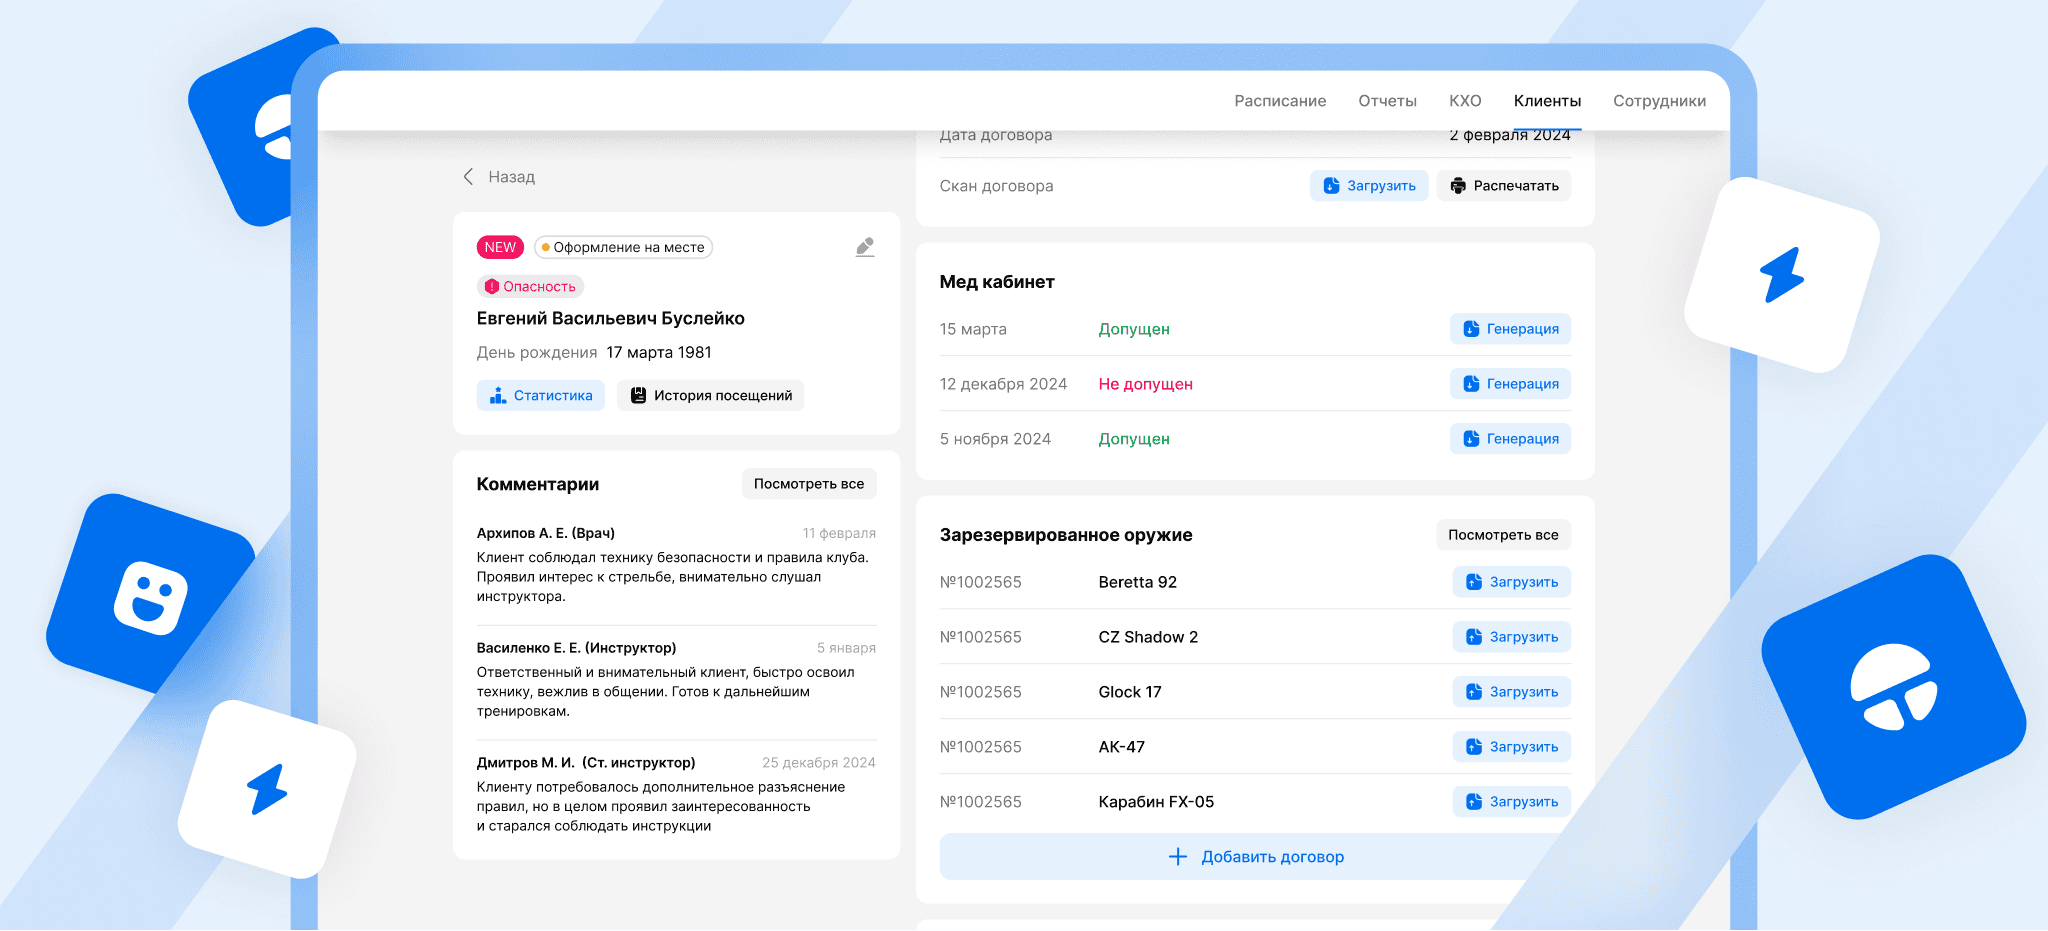
Task: Click the name Евгений Васильевич Буслейко
Action: (611, 319)
